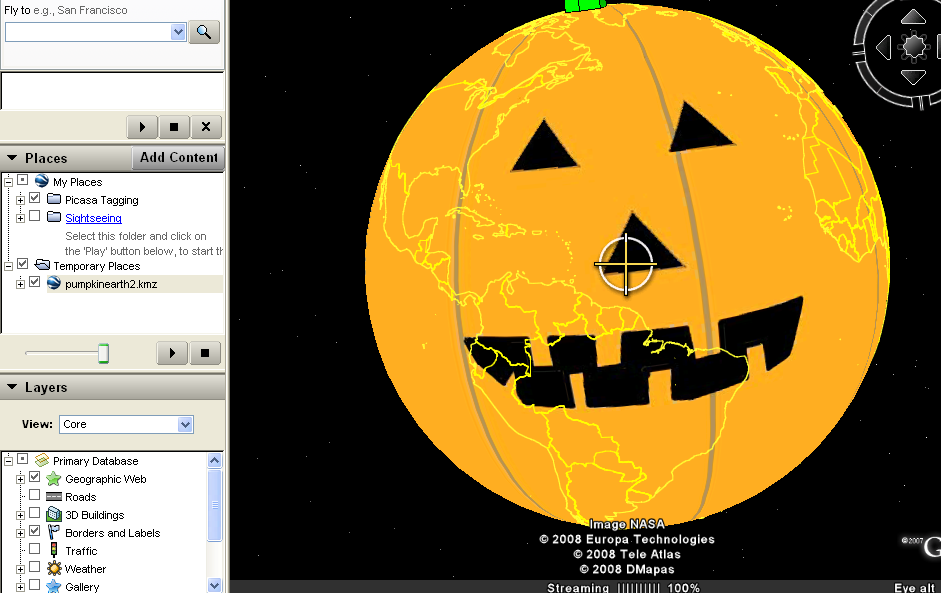Click the Geographic Web star icon
The width and height of the screenshot is (941, 593).
(x=54, y=478)
